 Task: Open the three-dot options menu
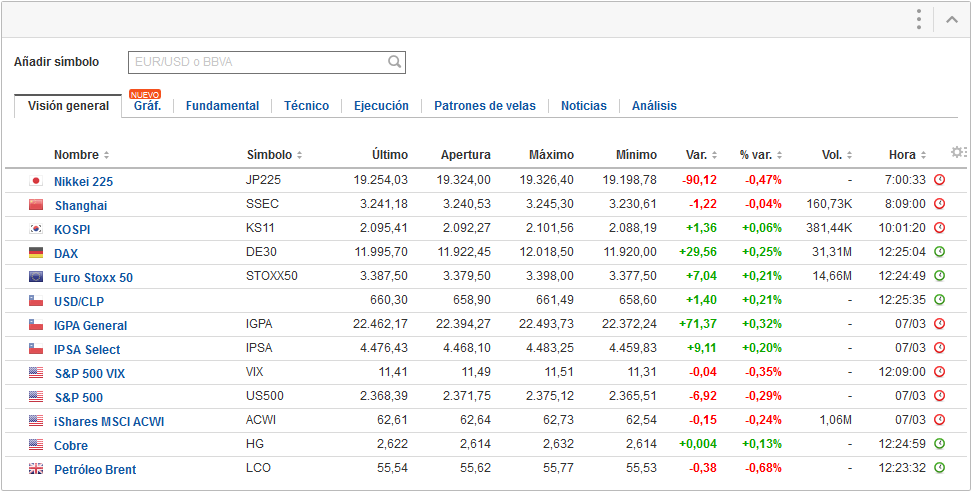click(918, 19)
